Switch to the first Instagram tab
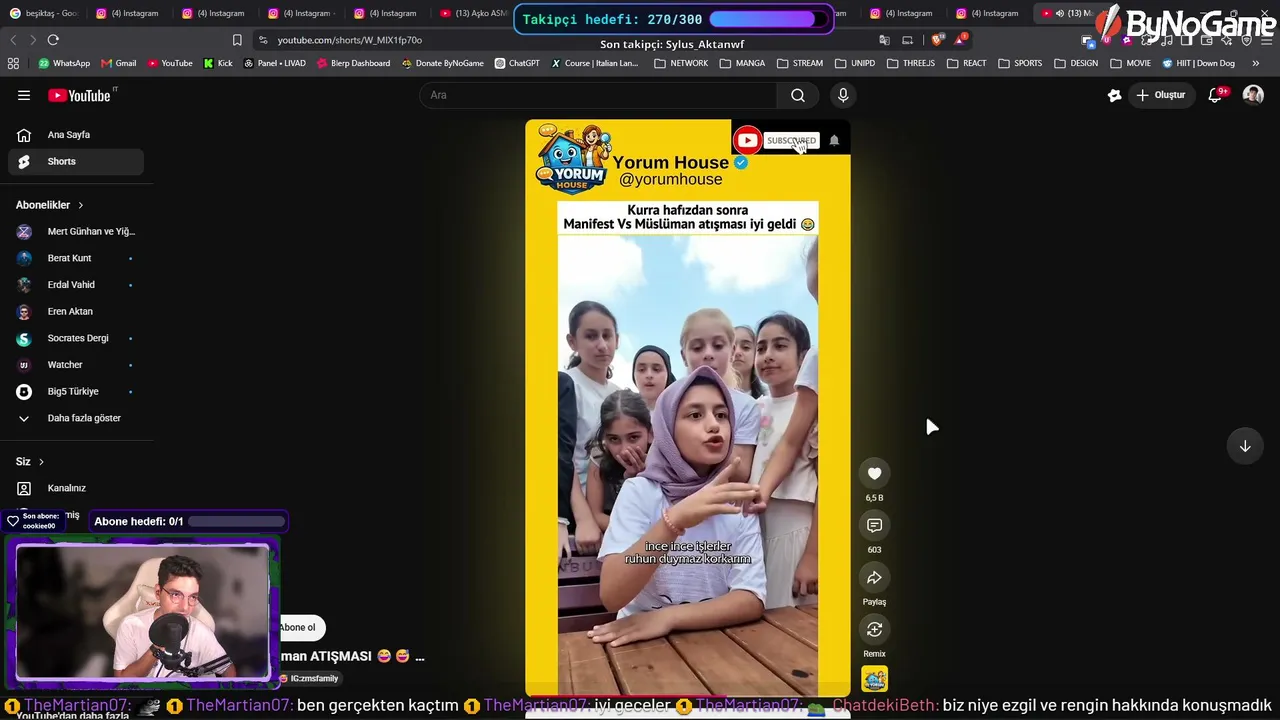The image size is (1280, 720). [127, 13]
